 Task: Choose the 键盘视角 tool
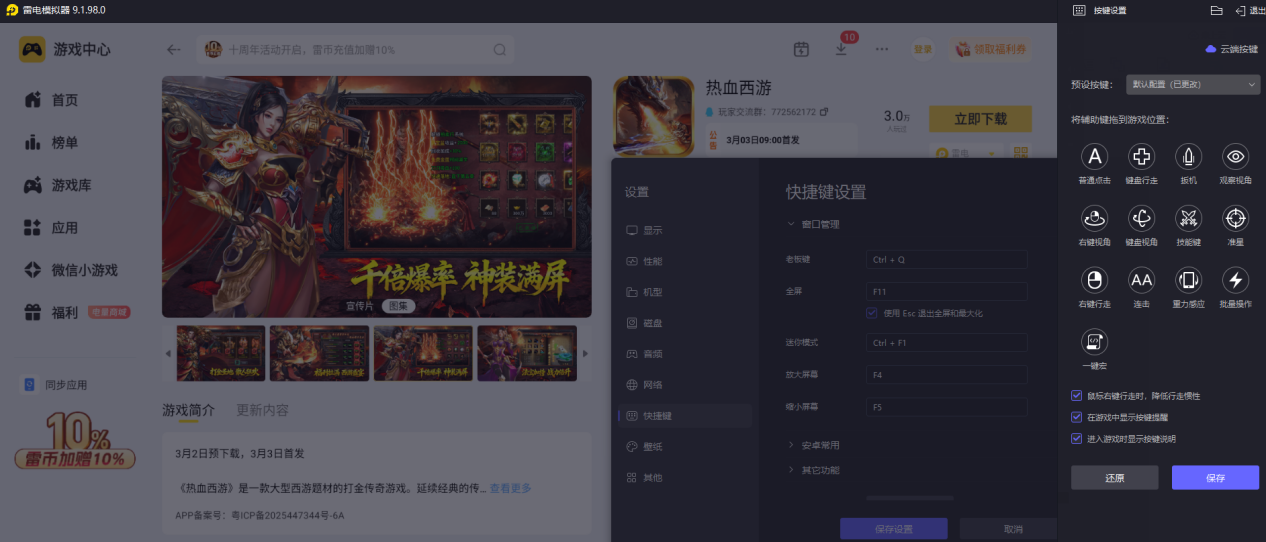[1142, 218]
